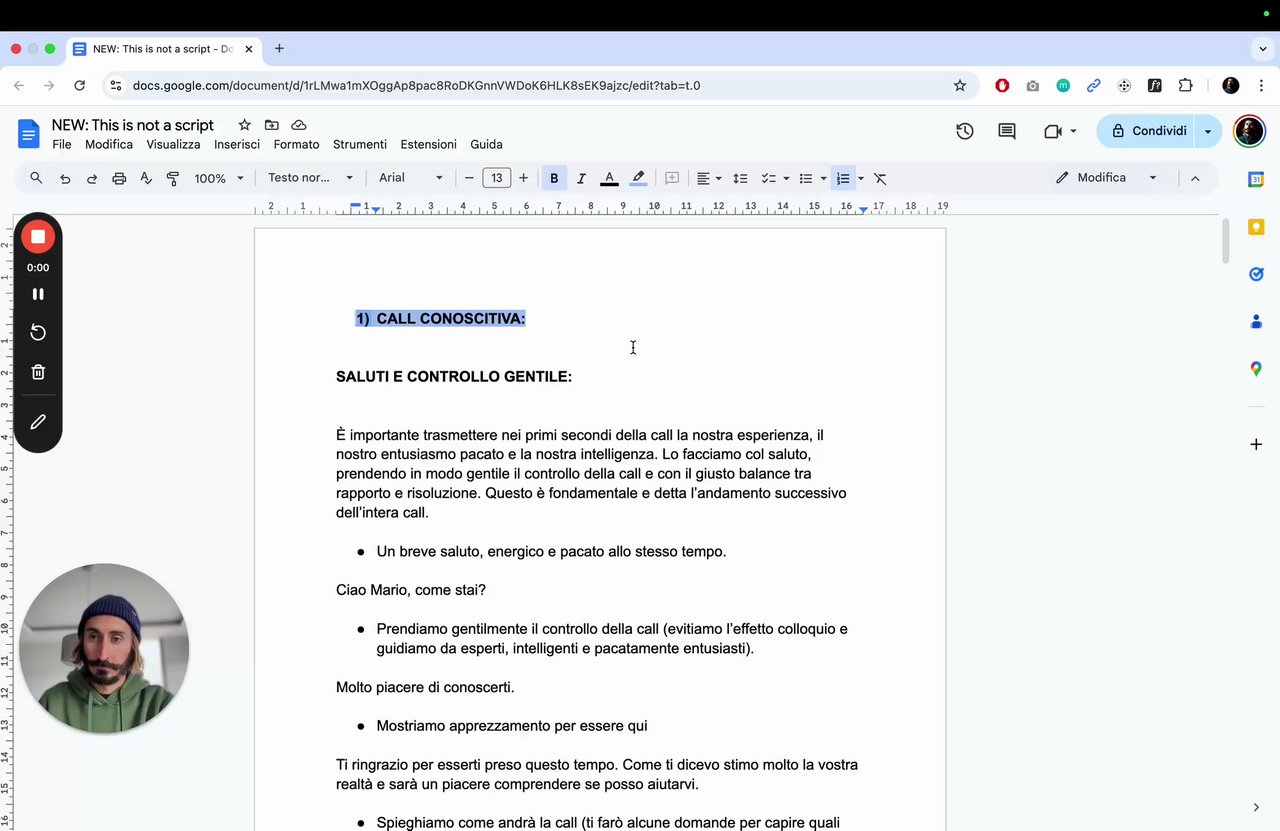This screenshot has width=1280, height=831.
Task: Open the Arial font dropdown
Action: [x=410, y=178]
